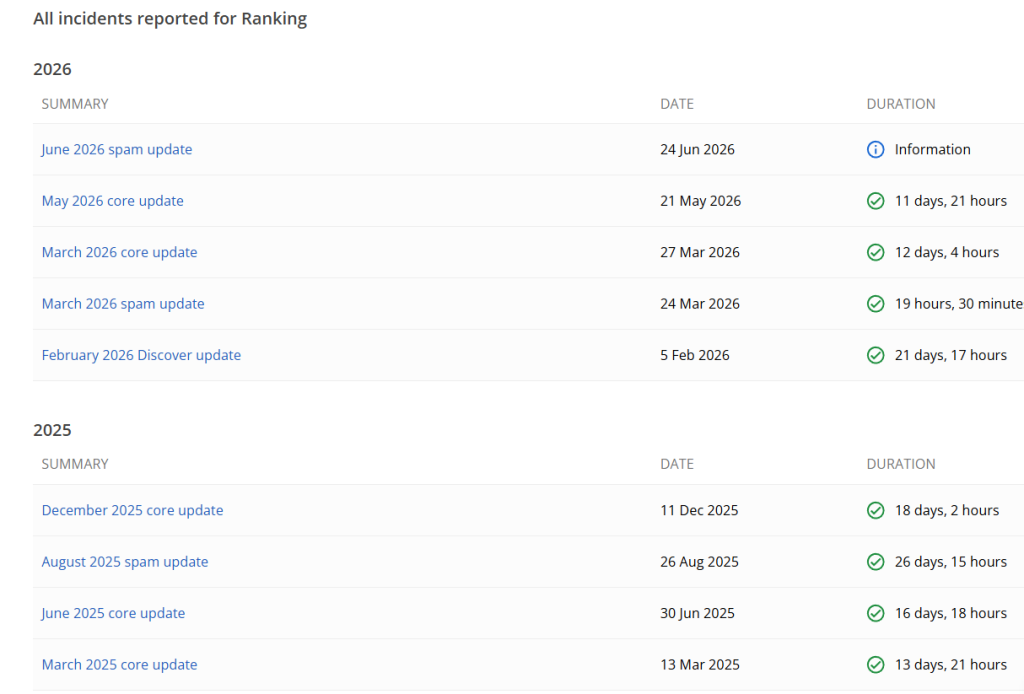Screen dimensions: 1024x694
Task: Click the green check icon beside 13 days, 21 hours
Action: (x=875, y=665)
